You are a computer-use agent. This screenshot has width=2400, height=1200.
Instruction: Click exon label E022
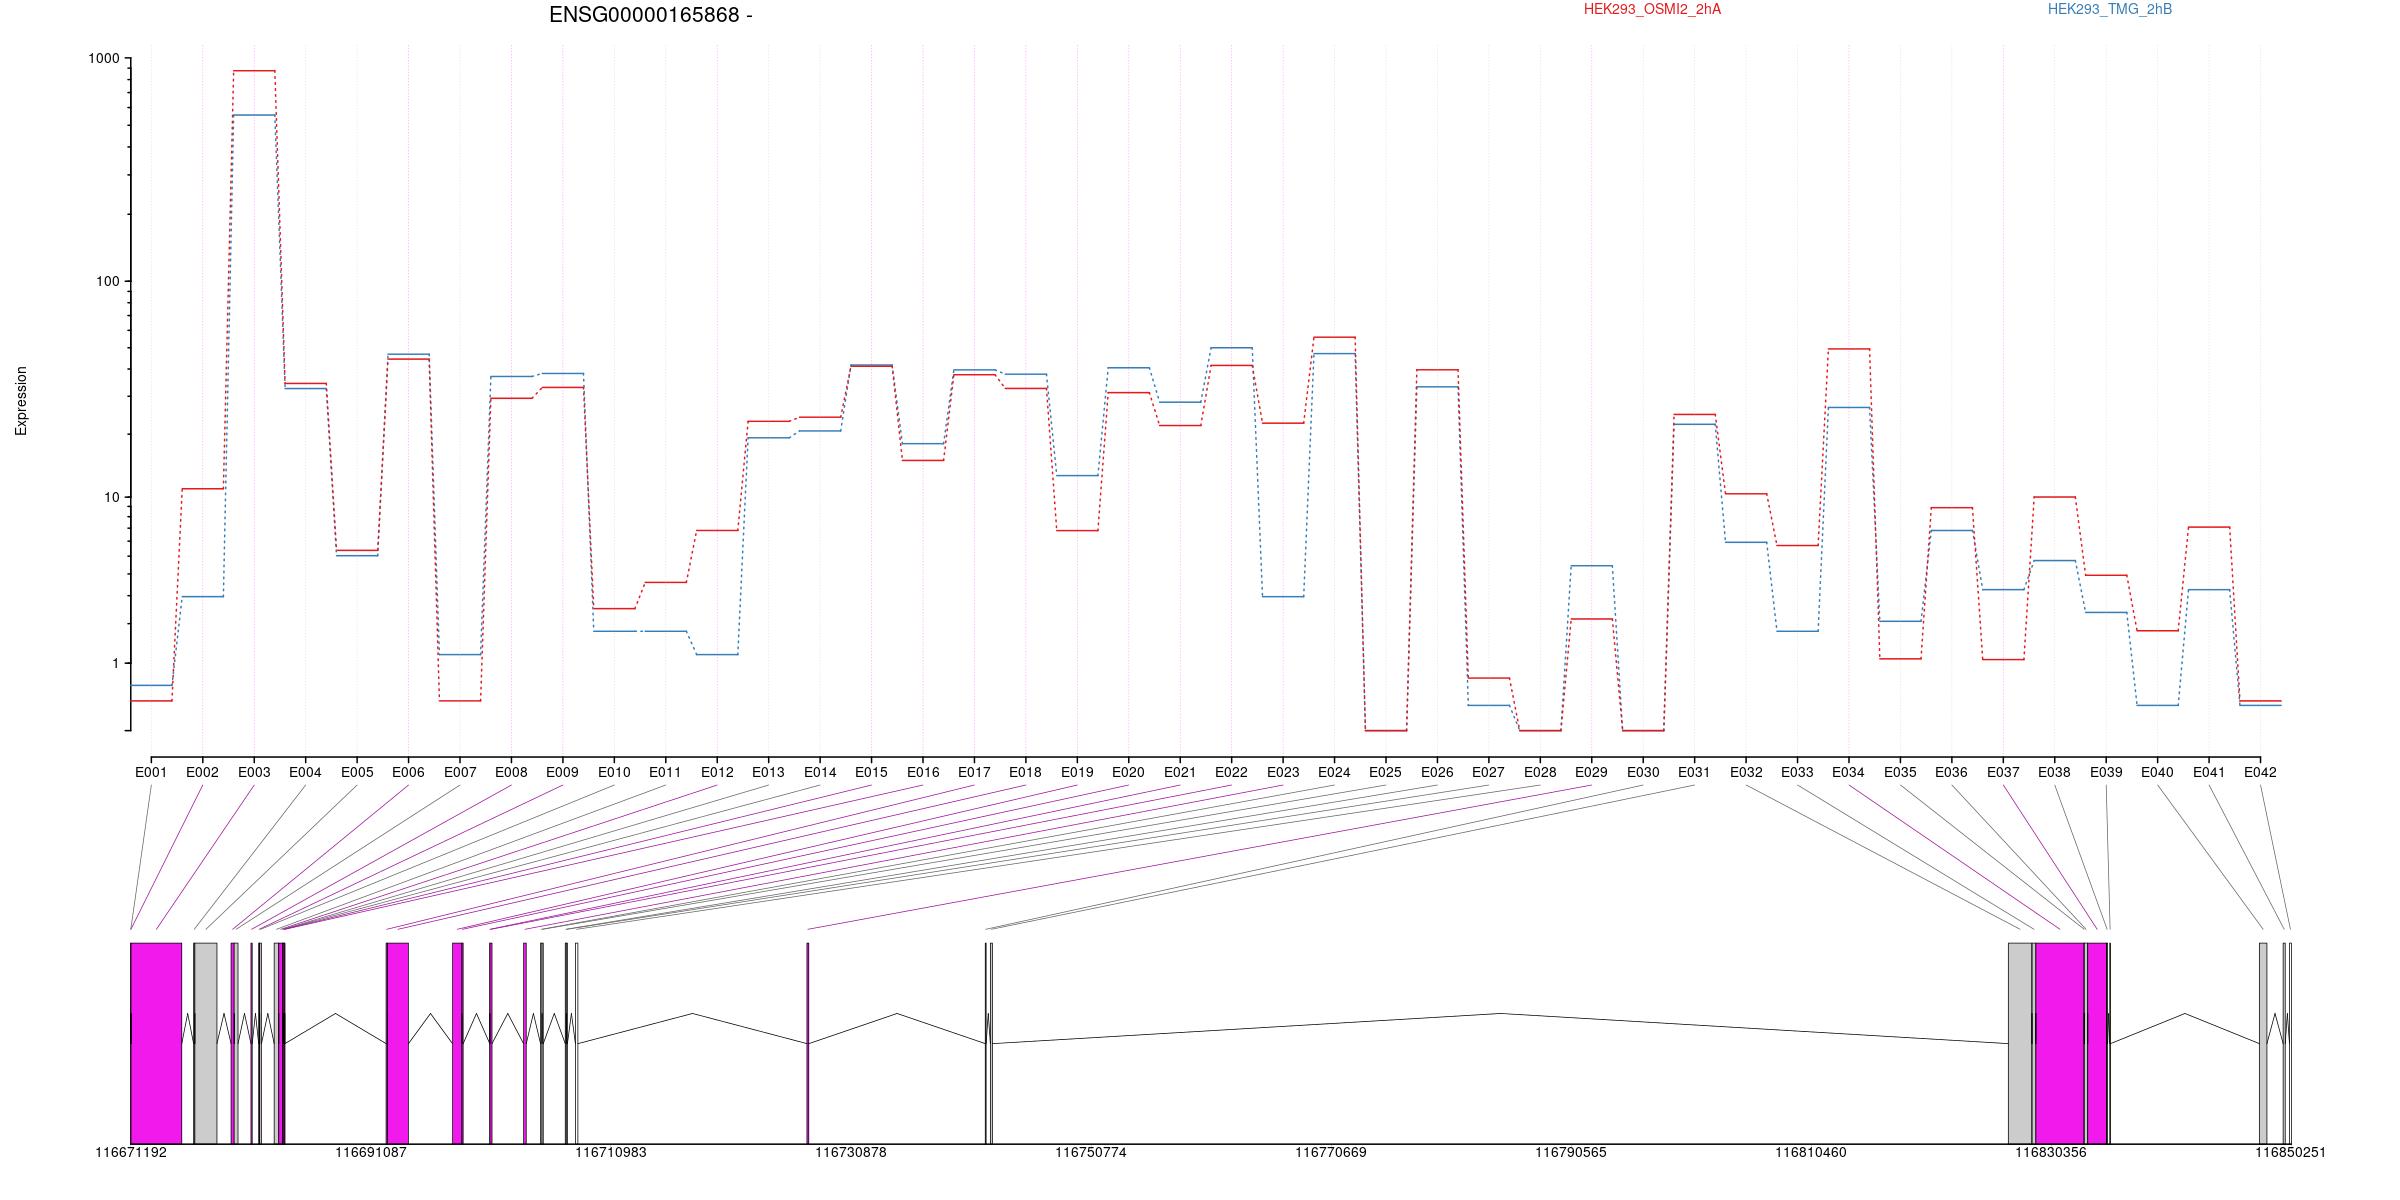[x=1231, y=773]
